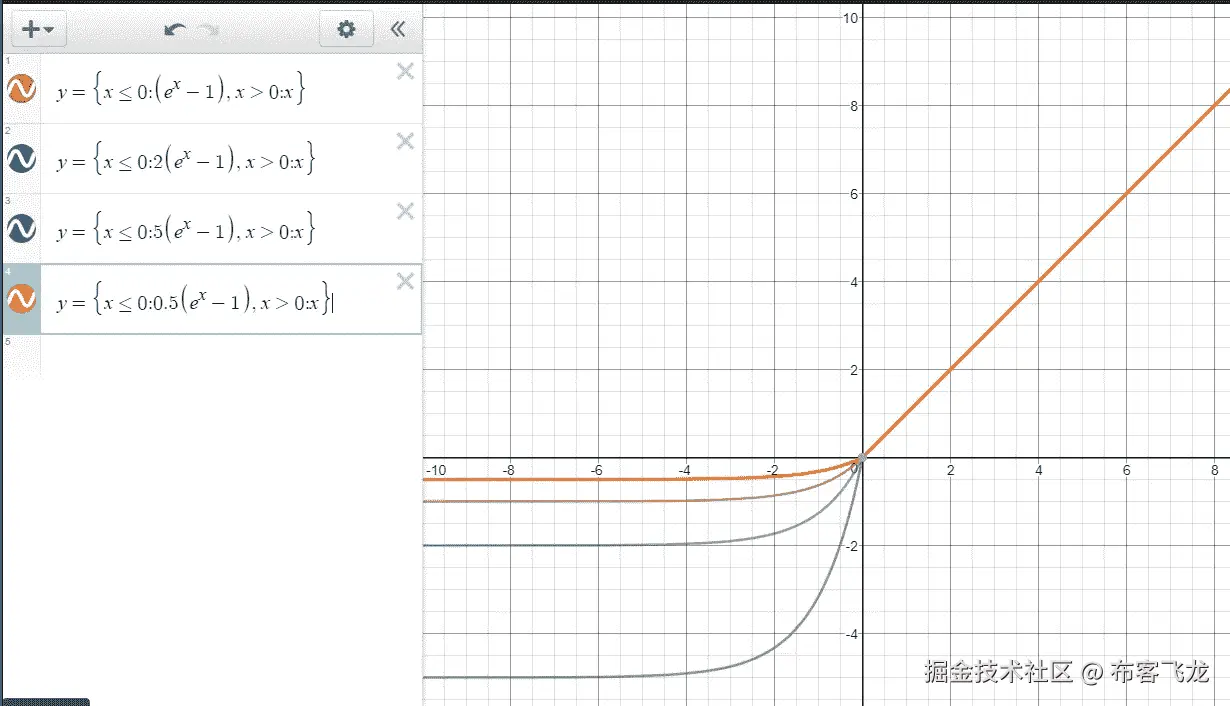Click x-axis label -10
The image size is (1230, 706).
coord(436,469)
